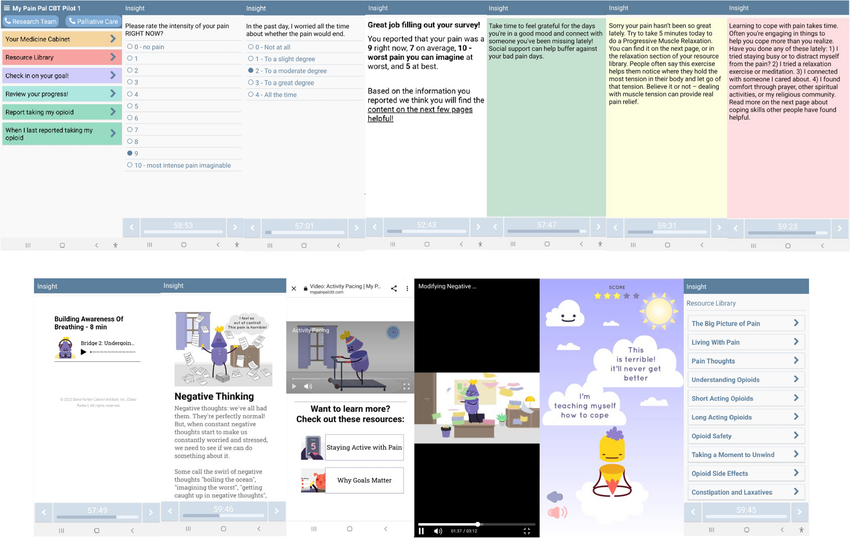This screenshot has height=538, width=850.
Task: Expand the Understanding Opioids topic
Action: coord(745,380)
